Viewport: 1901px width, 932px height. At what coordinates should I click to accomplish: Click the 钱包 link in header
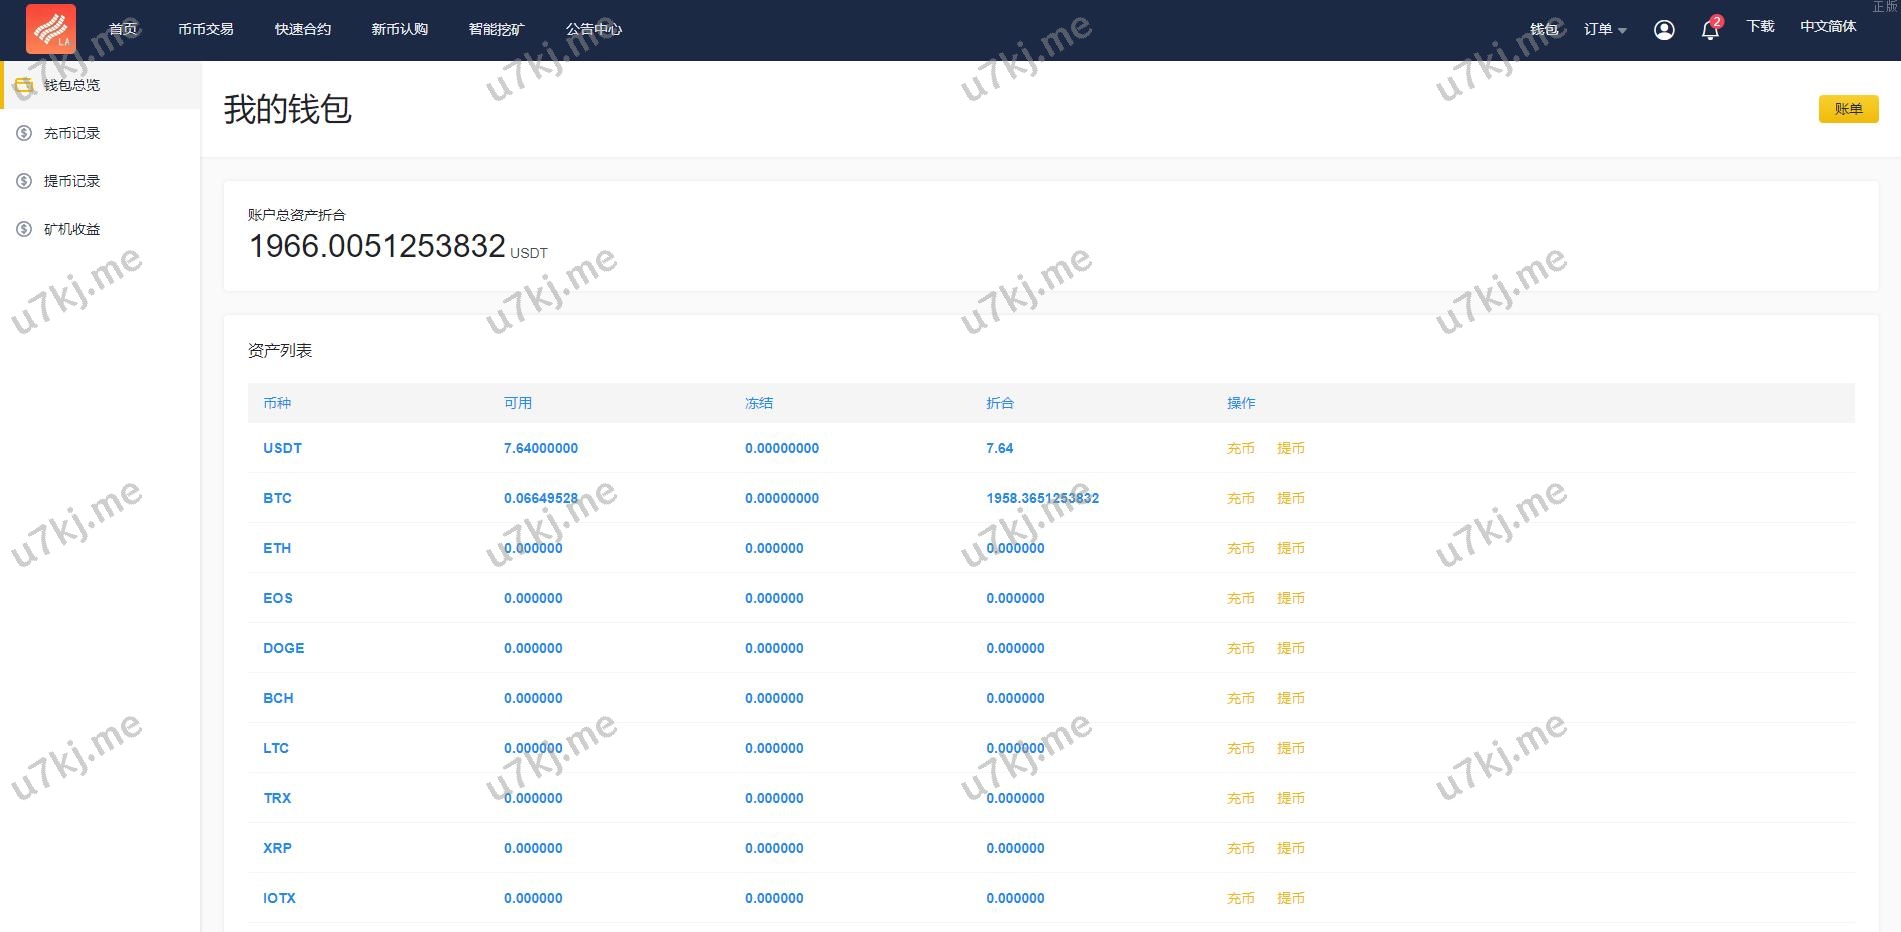tap(1544, 29)
